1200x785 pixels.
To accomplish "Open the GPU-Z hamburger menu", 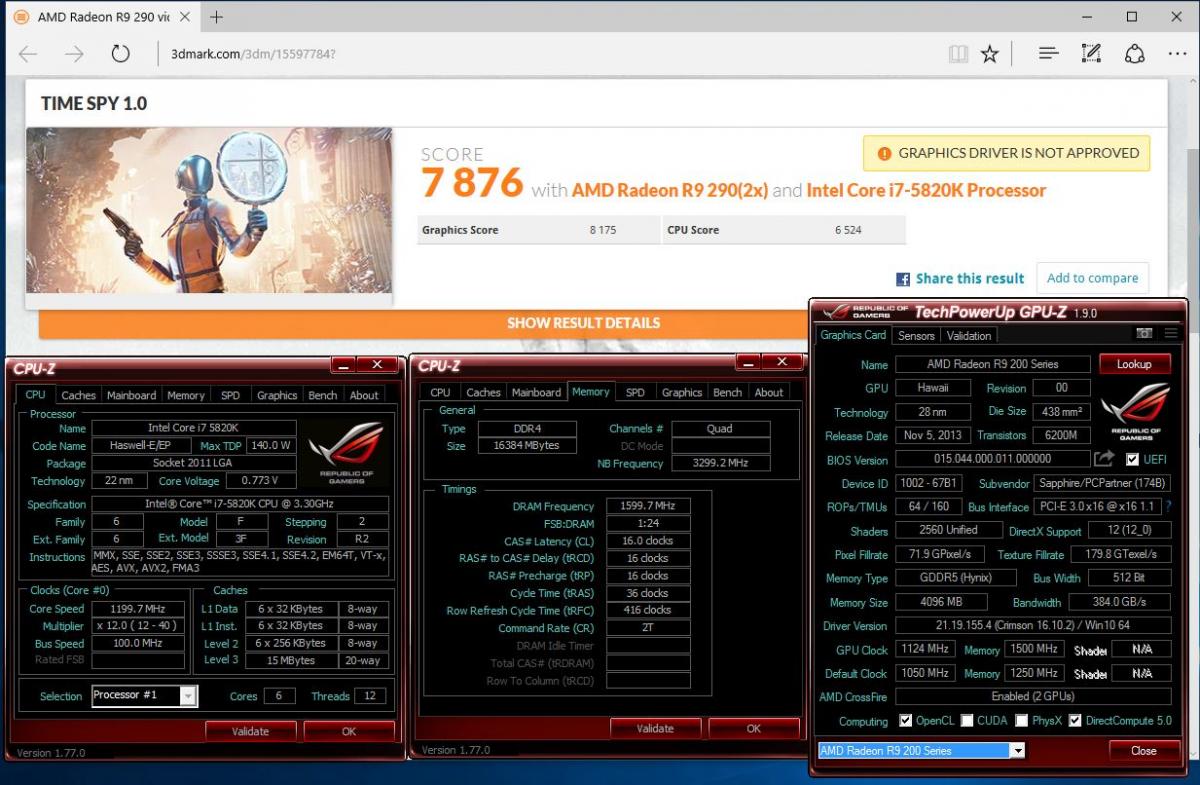I will [x=1171, y=333].
